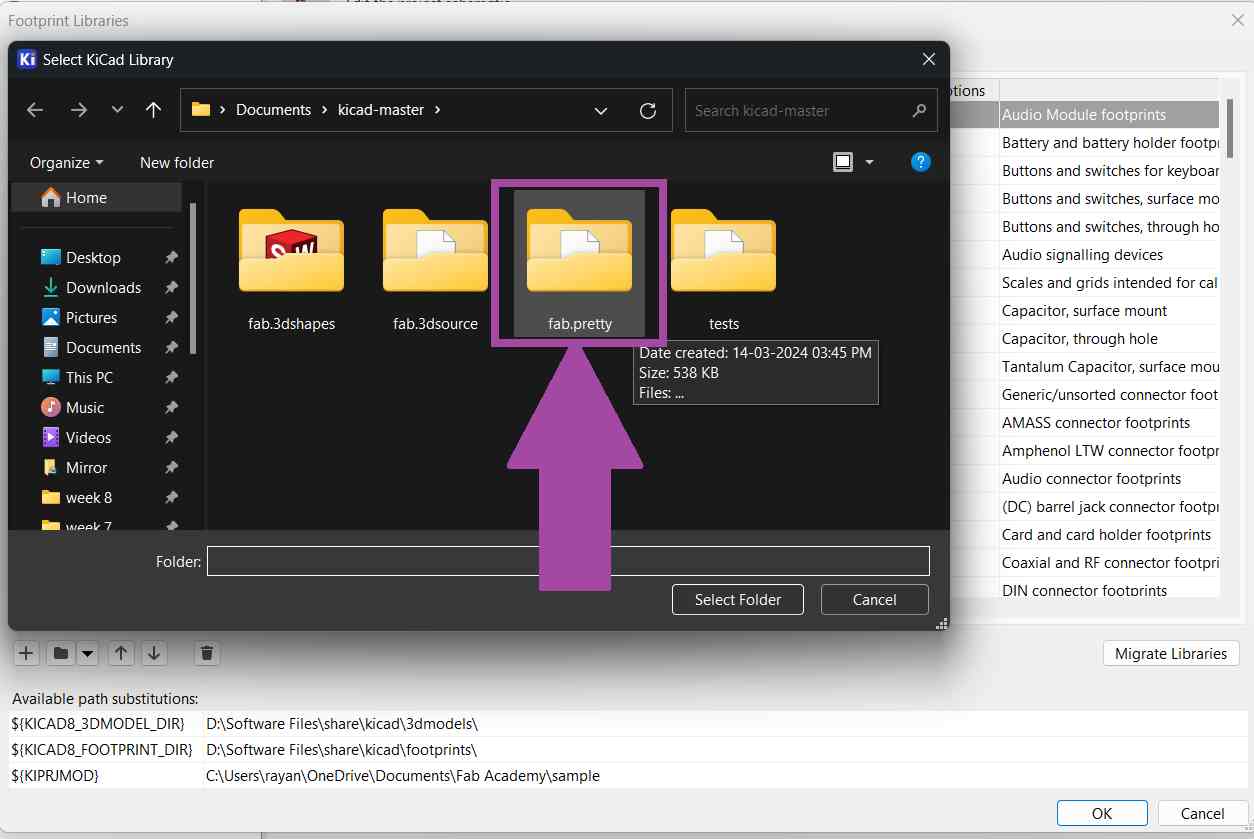Click the Up one level arrow
This screenshot has height=839, width=1254.
[x=153, y=110]
